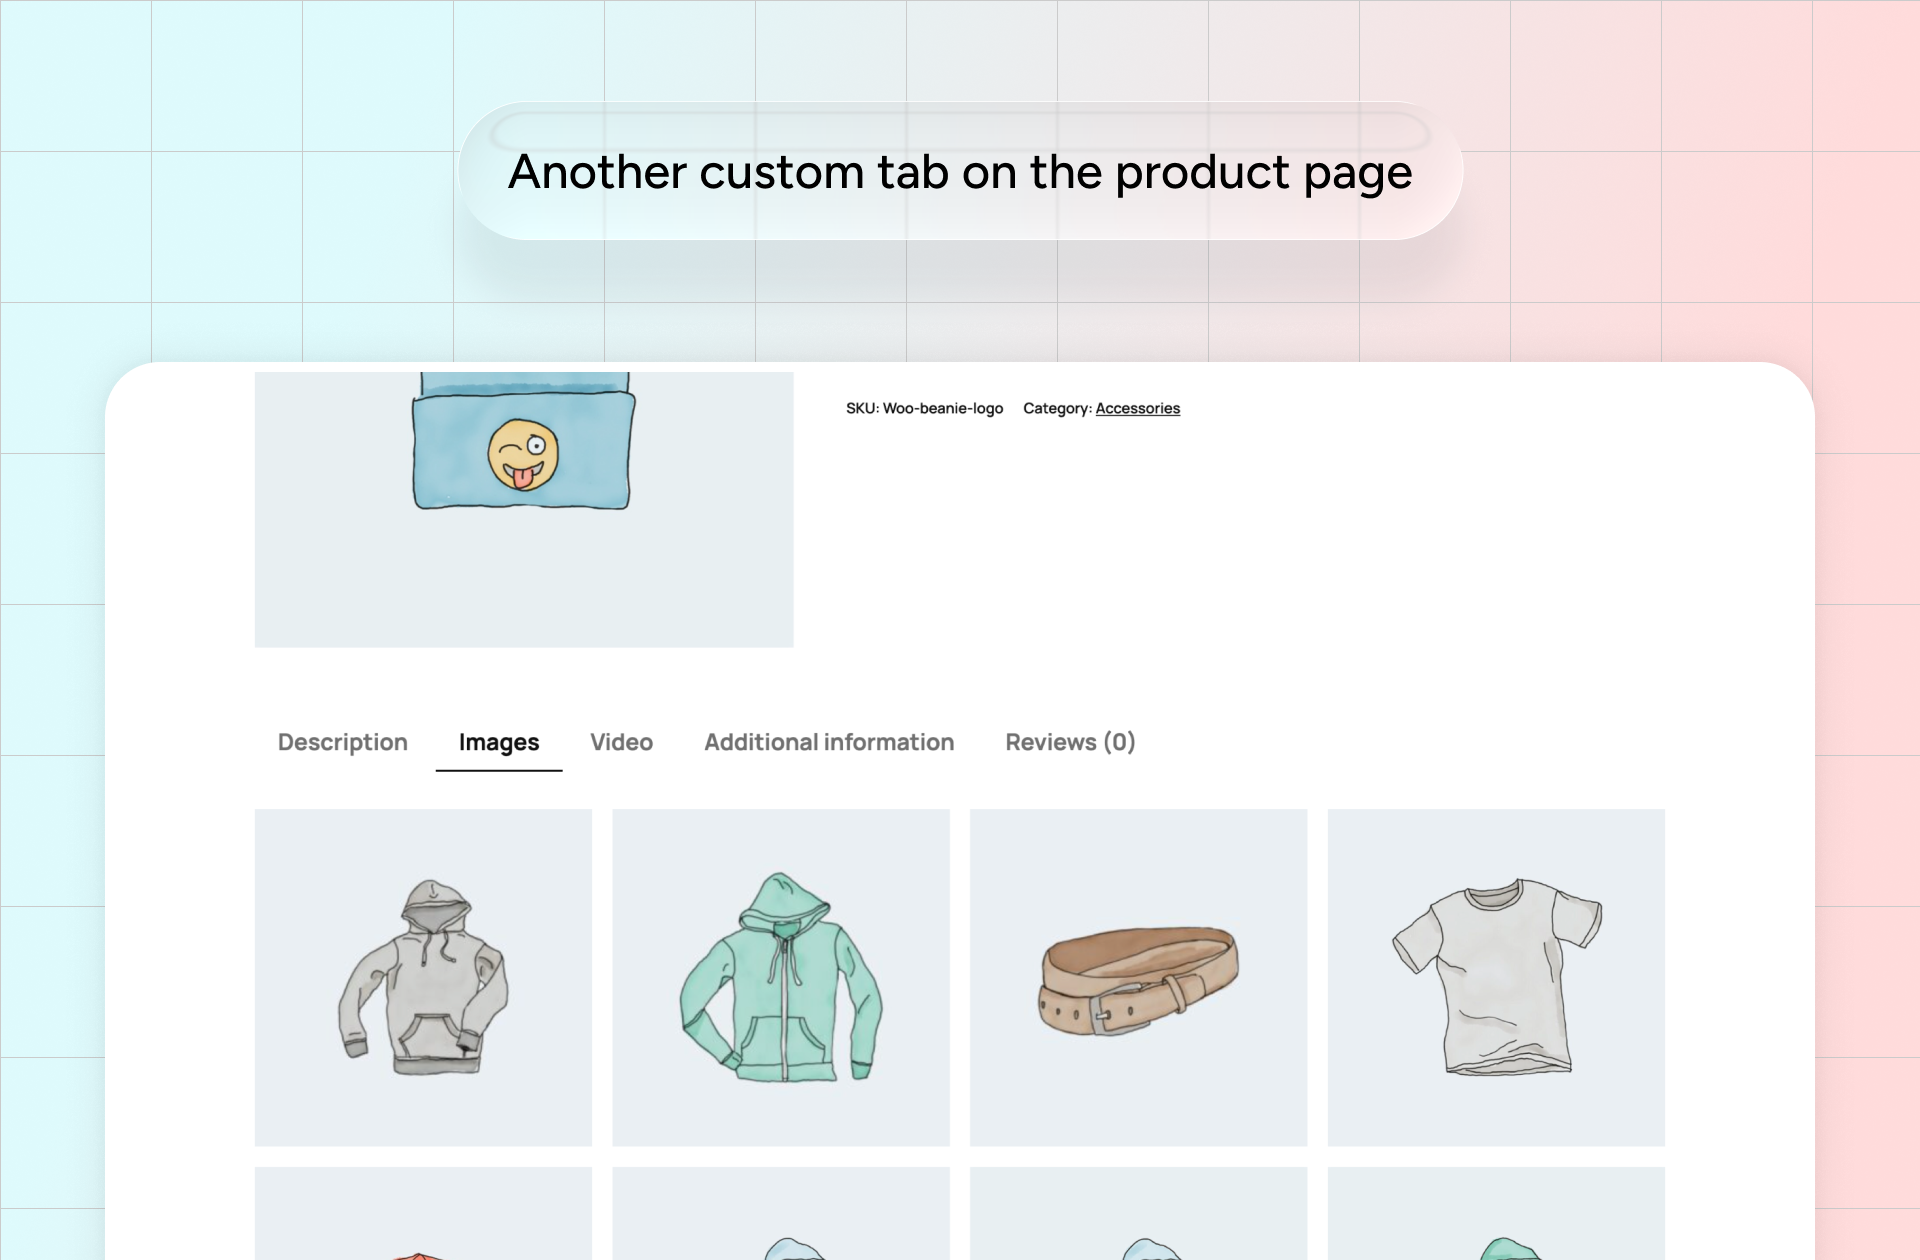1920x1260 pixels.
Task: Click the main winking-emoji beanie product photo
Action: tap(523, 508)
